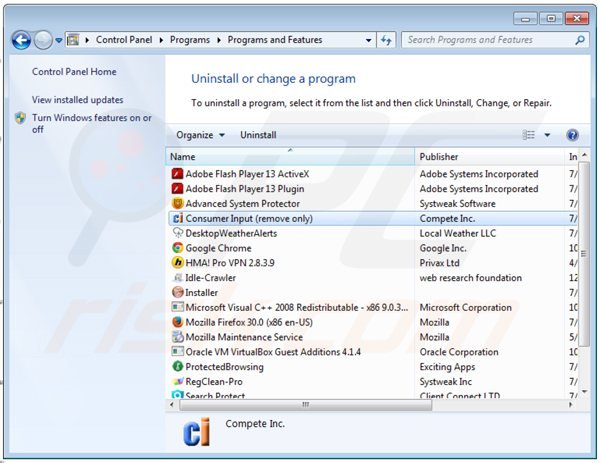Click the RegClean-Pro icon

(x=178, y=381)
